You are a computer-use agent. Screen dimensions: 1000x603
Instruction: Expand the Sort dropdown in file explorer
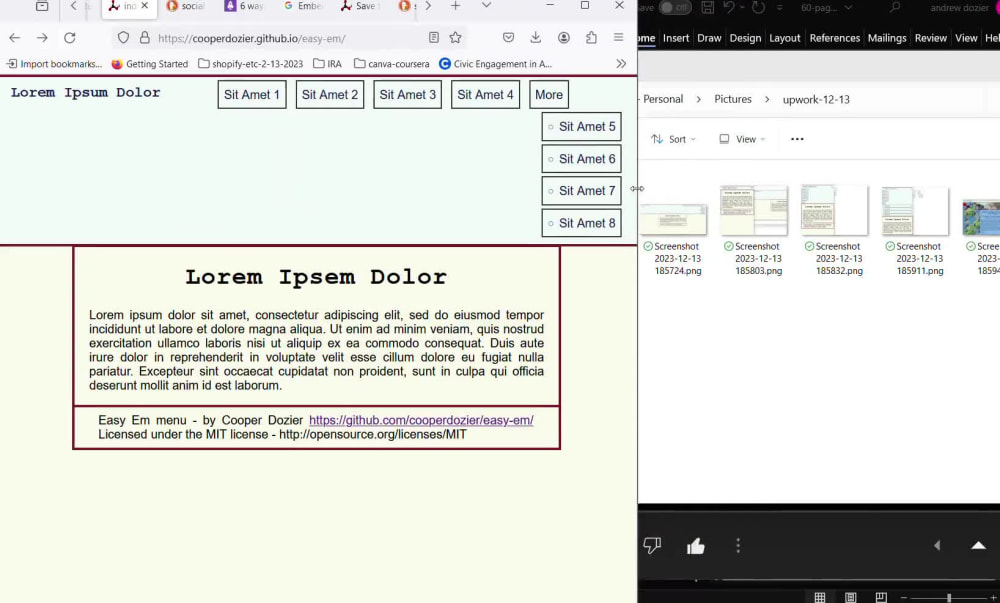tap(673, 139)
